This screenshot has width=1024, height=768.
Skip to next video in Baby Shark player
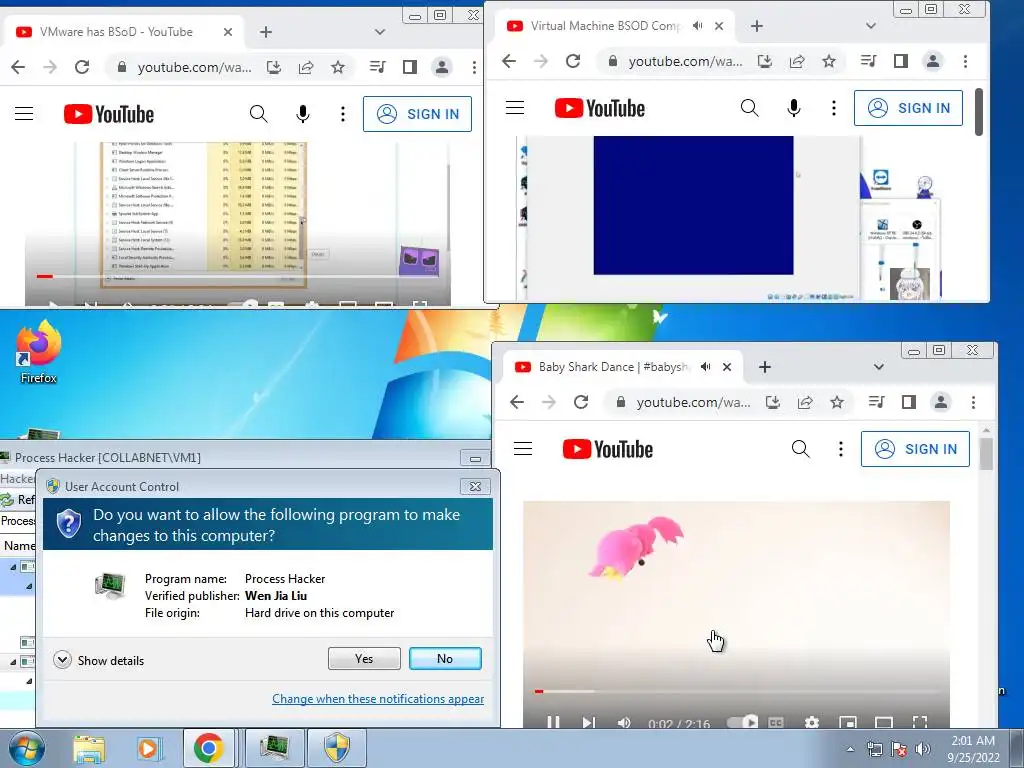click(x=588, y=722)
